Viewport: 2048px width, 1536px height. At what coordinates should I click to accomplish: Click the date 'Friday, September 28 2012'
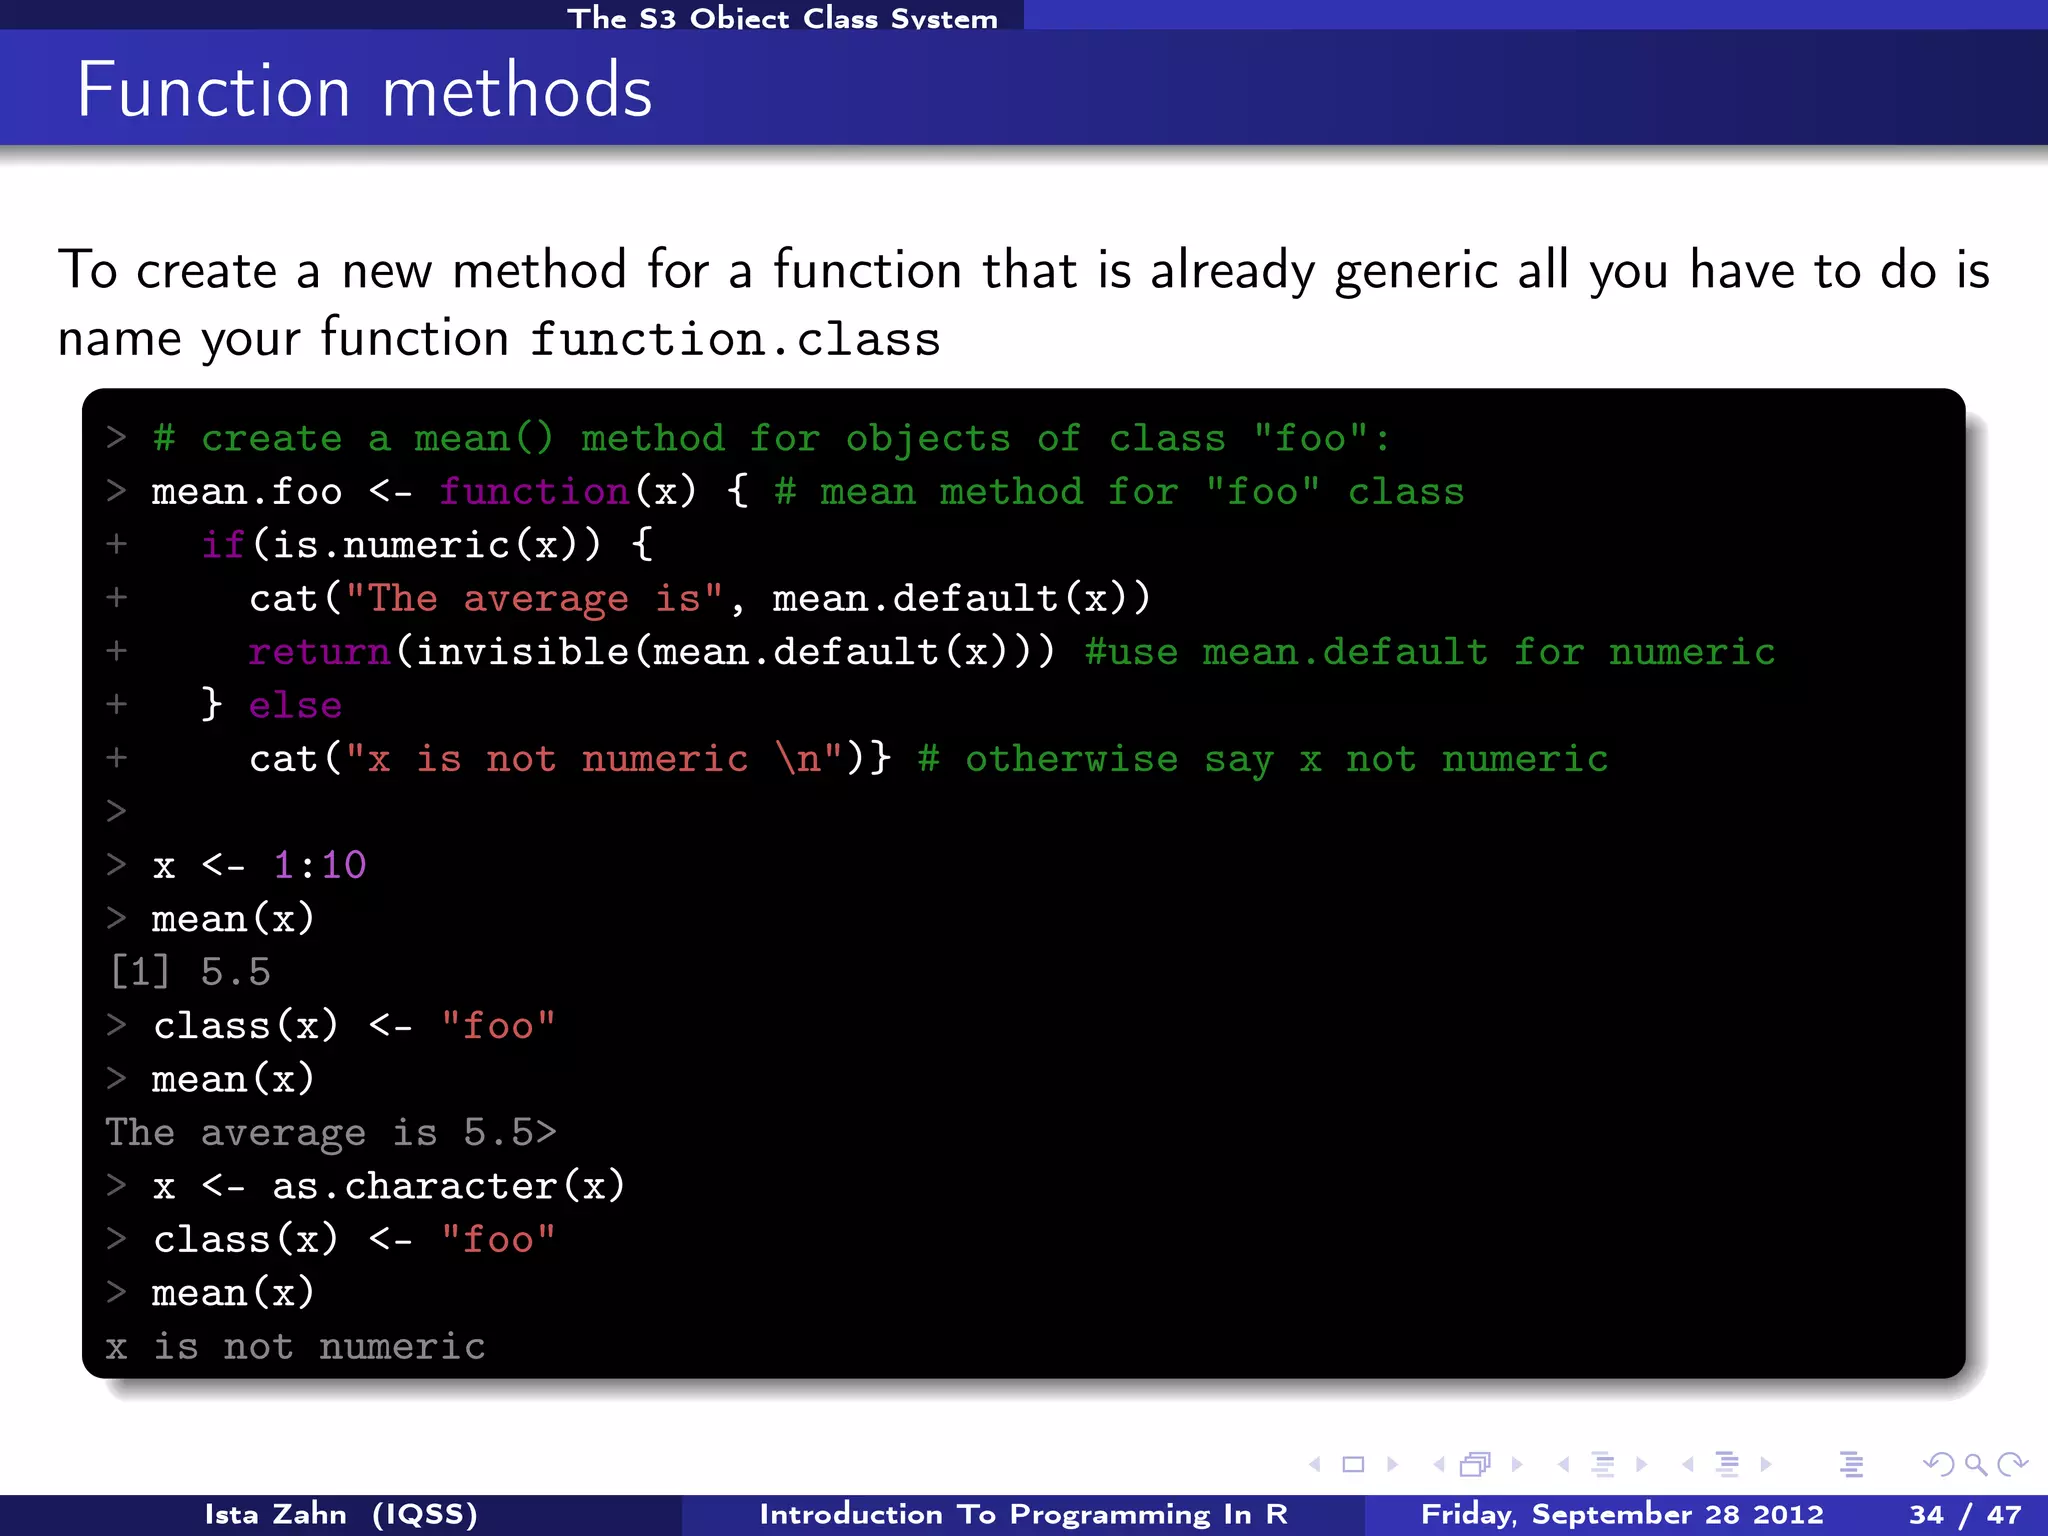coord(1623,1515)
